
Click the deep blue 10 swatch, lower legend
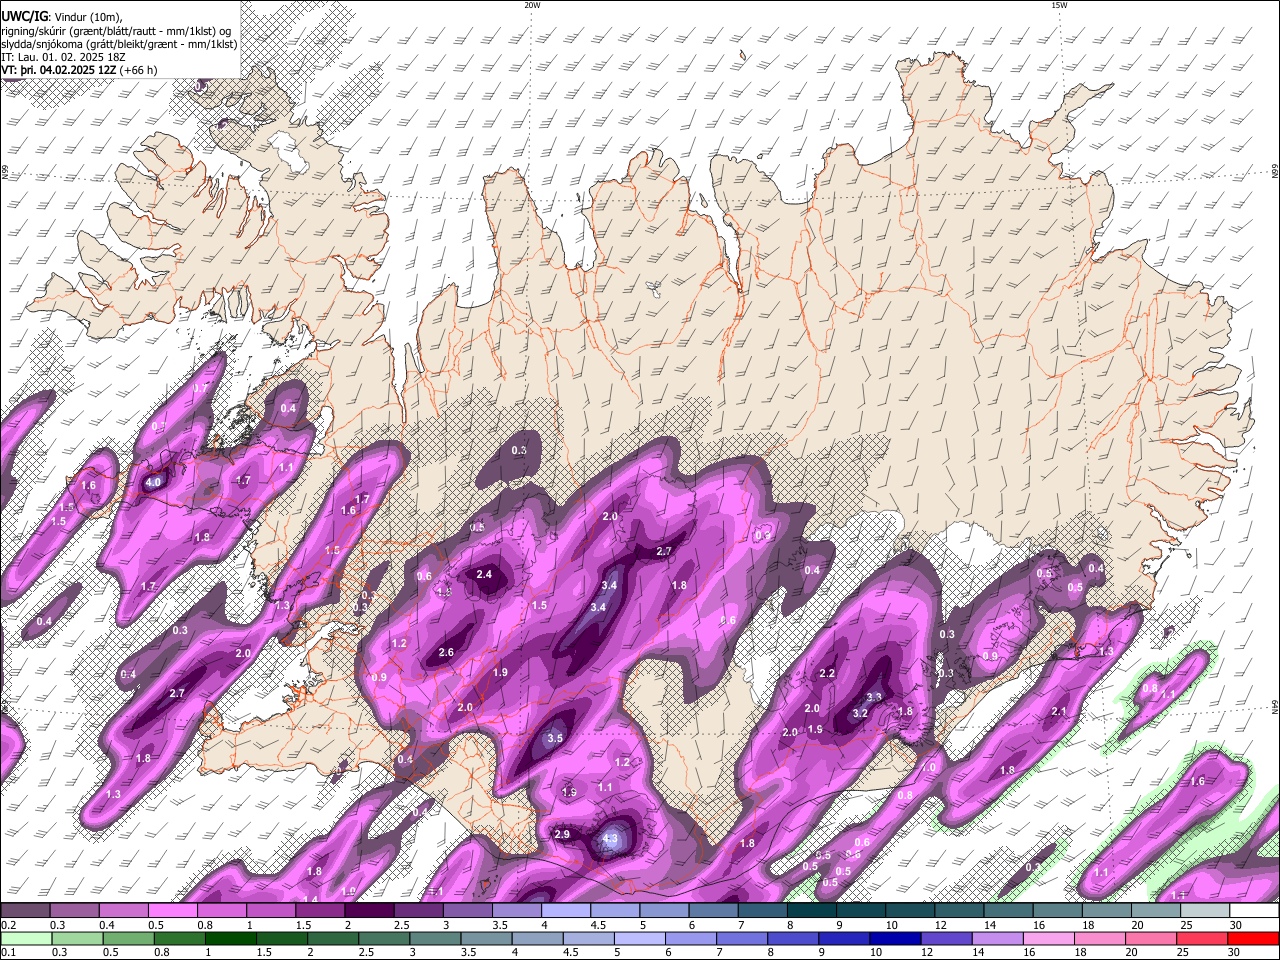[894, 938]
